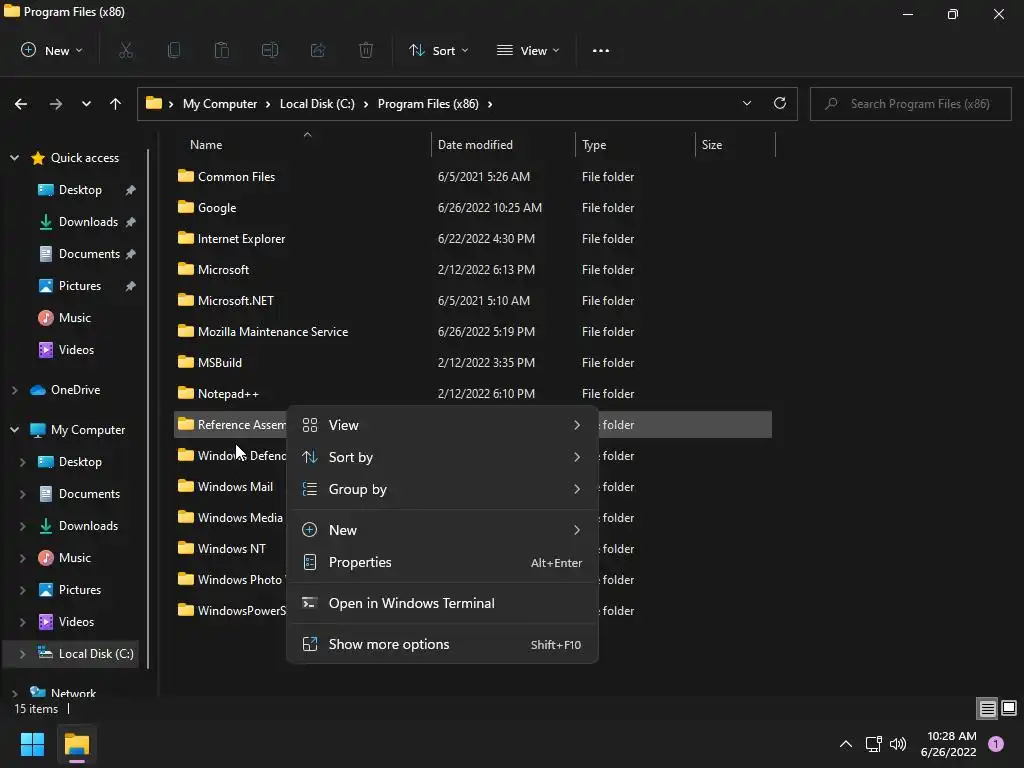Image resolution: width=1024 pixels, height=768 pixels.
Task: Switch to large thumbnails view icon
Action: 1009,708
